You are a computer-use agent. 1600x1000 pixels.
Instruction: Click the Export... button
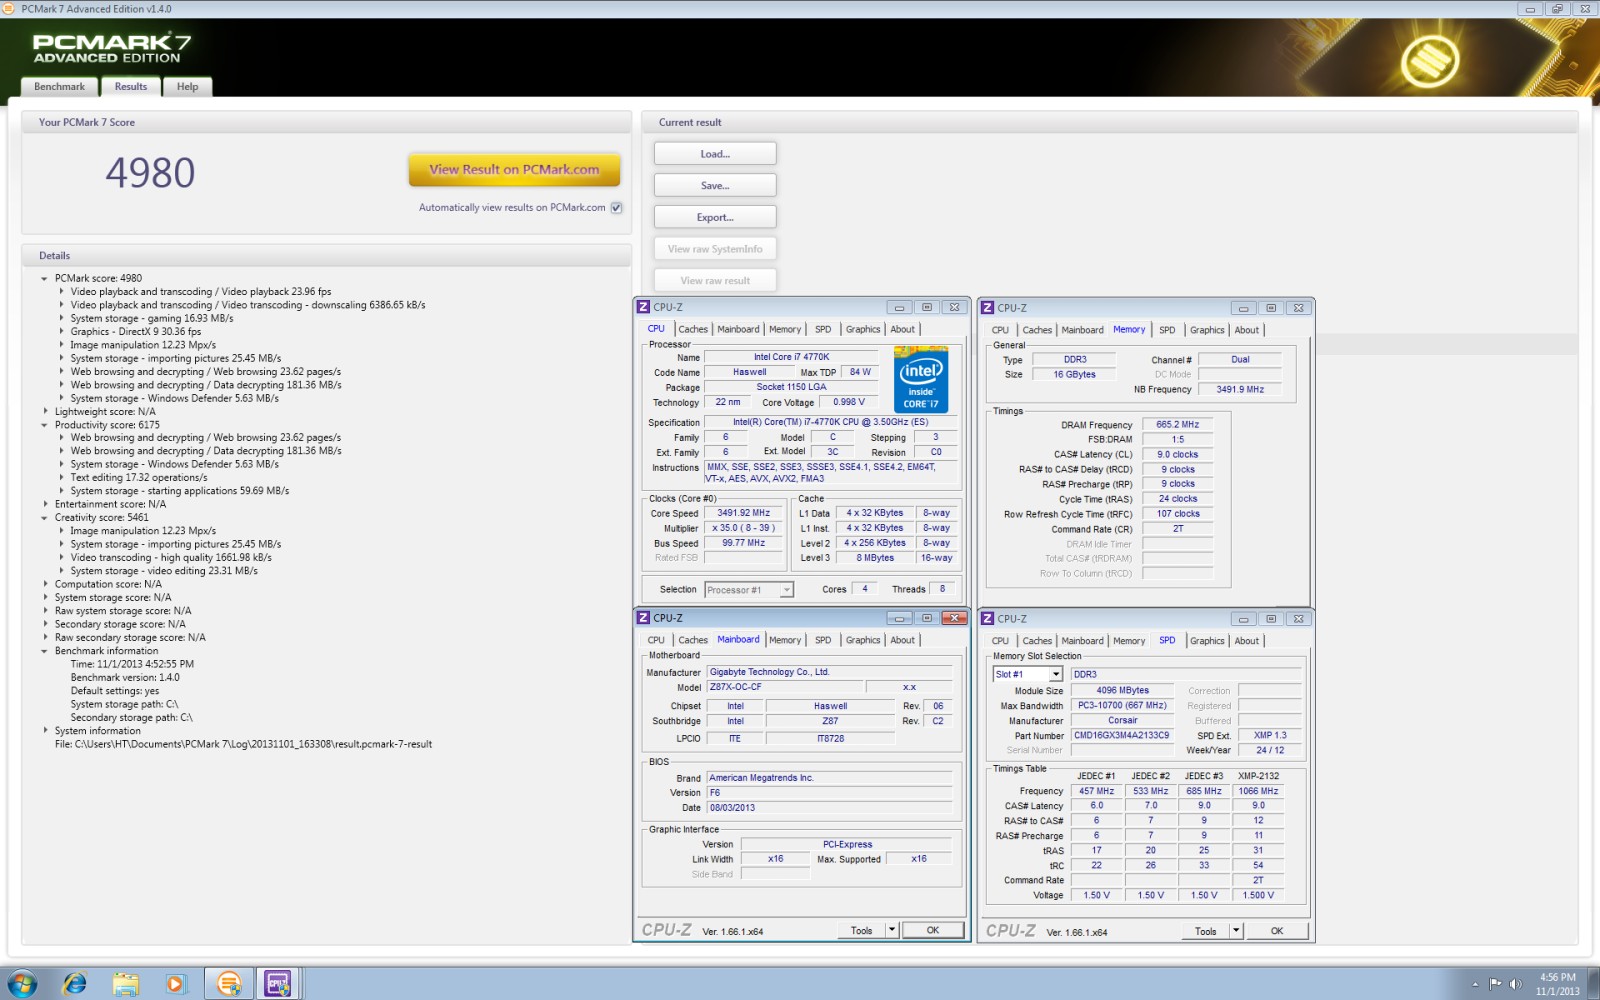(715, 217)
